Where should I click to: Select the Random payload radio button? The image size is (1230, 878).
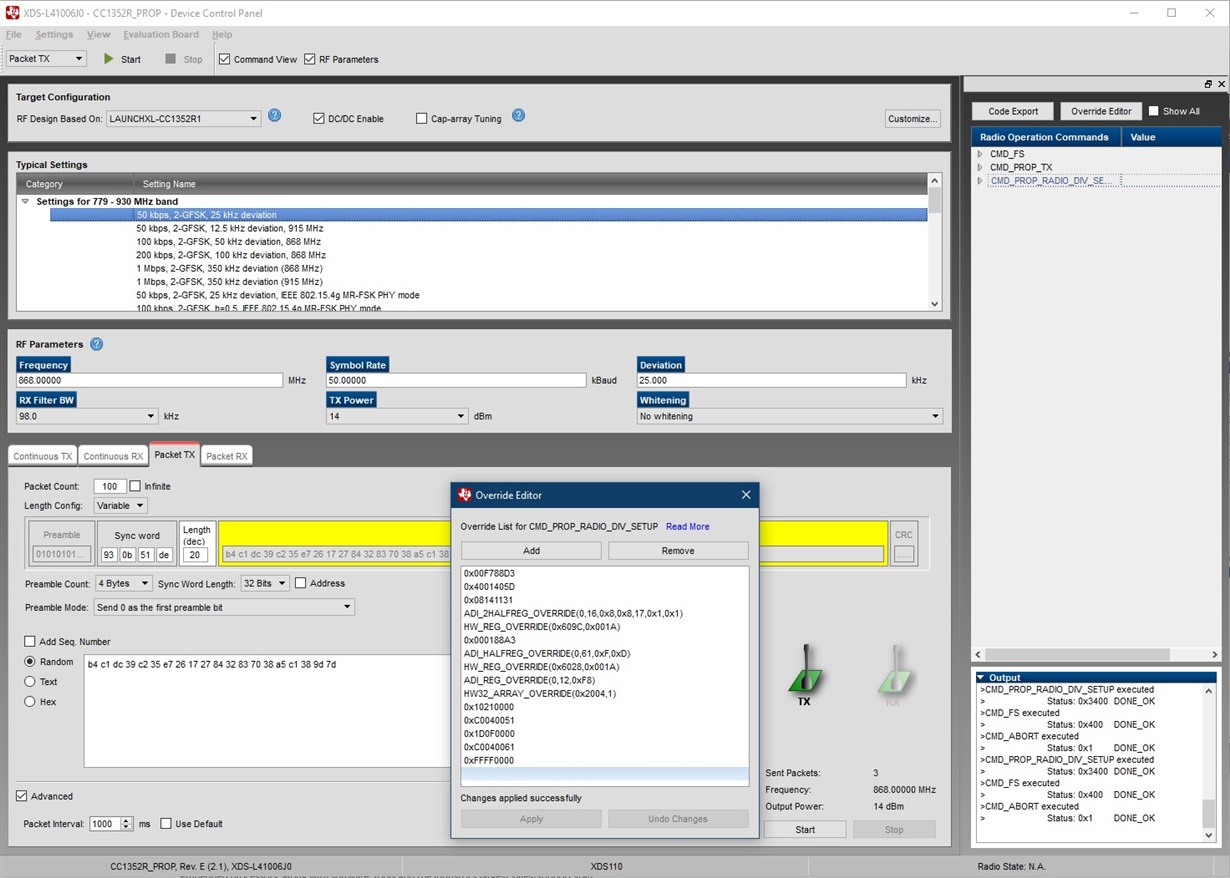coord(30,662)
